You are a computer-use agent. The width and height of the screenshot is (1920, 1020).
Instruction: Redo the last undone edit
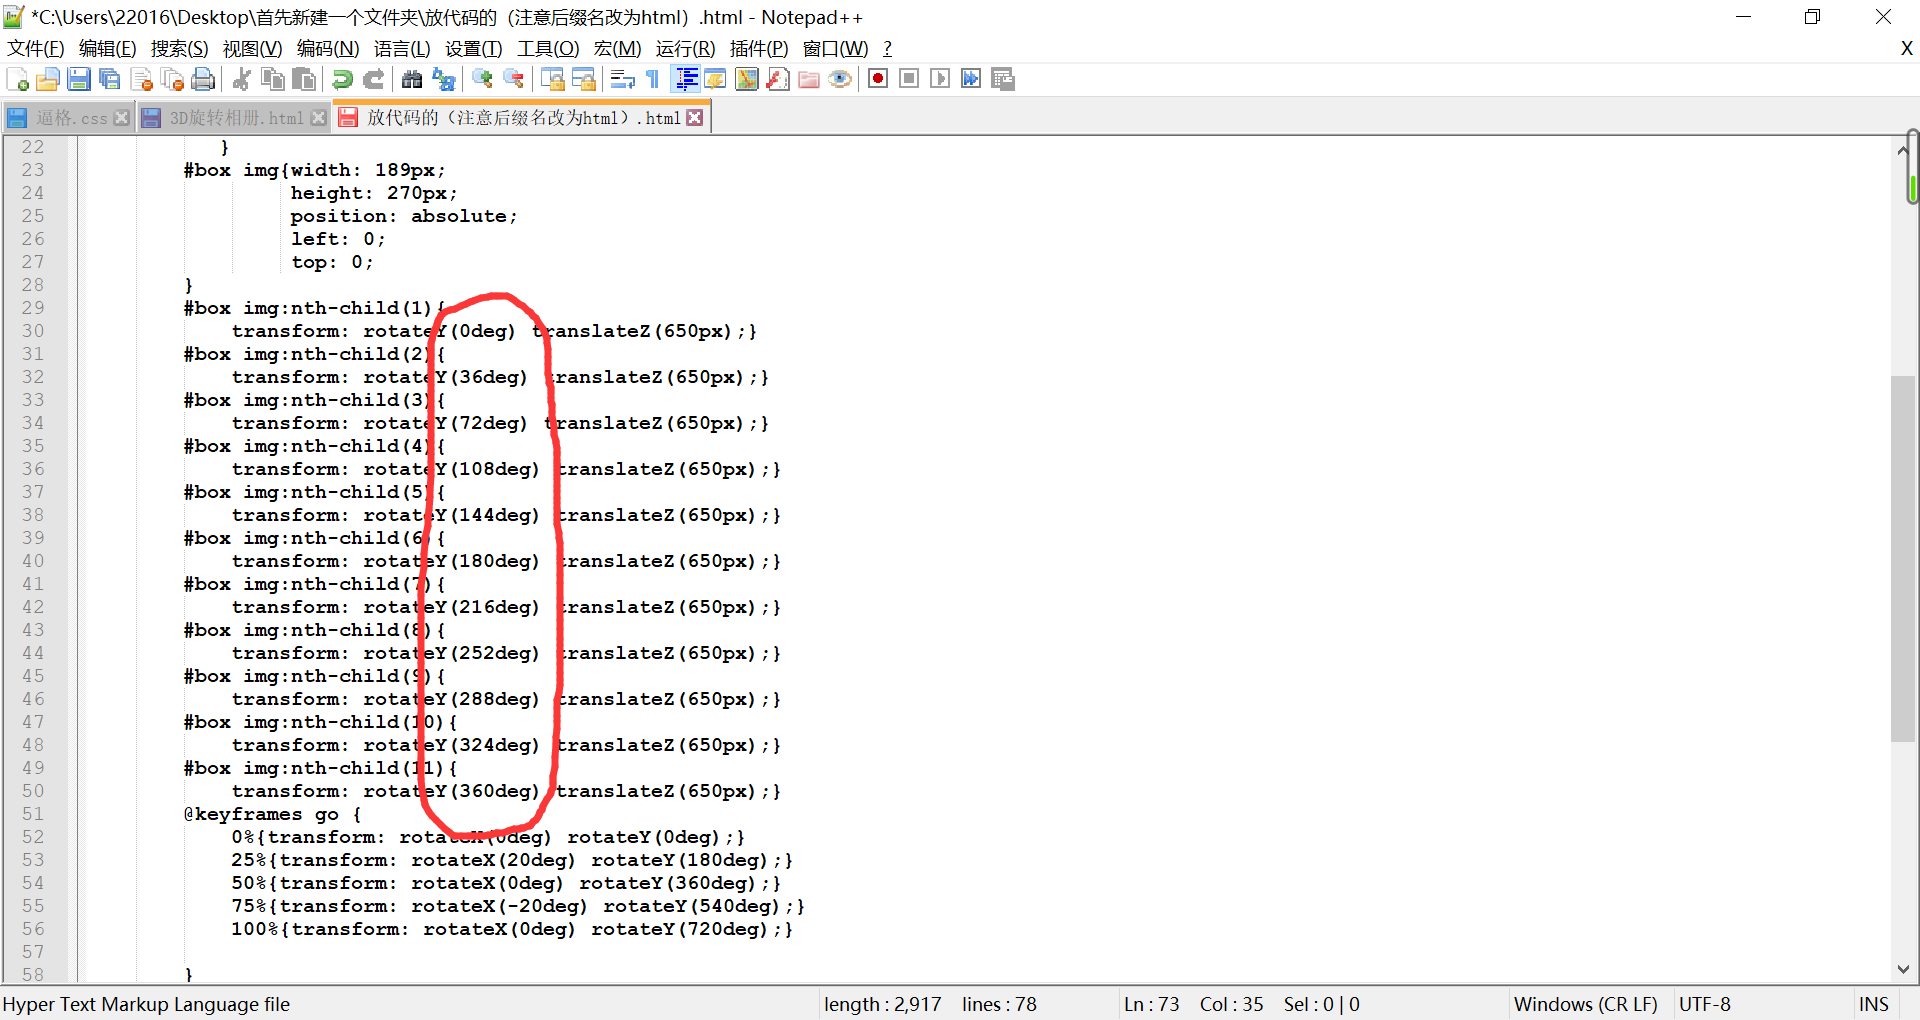pyautogui.click(x=373, y=79)
